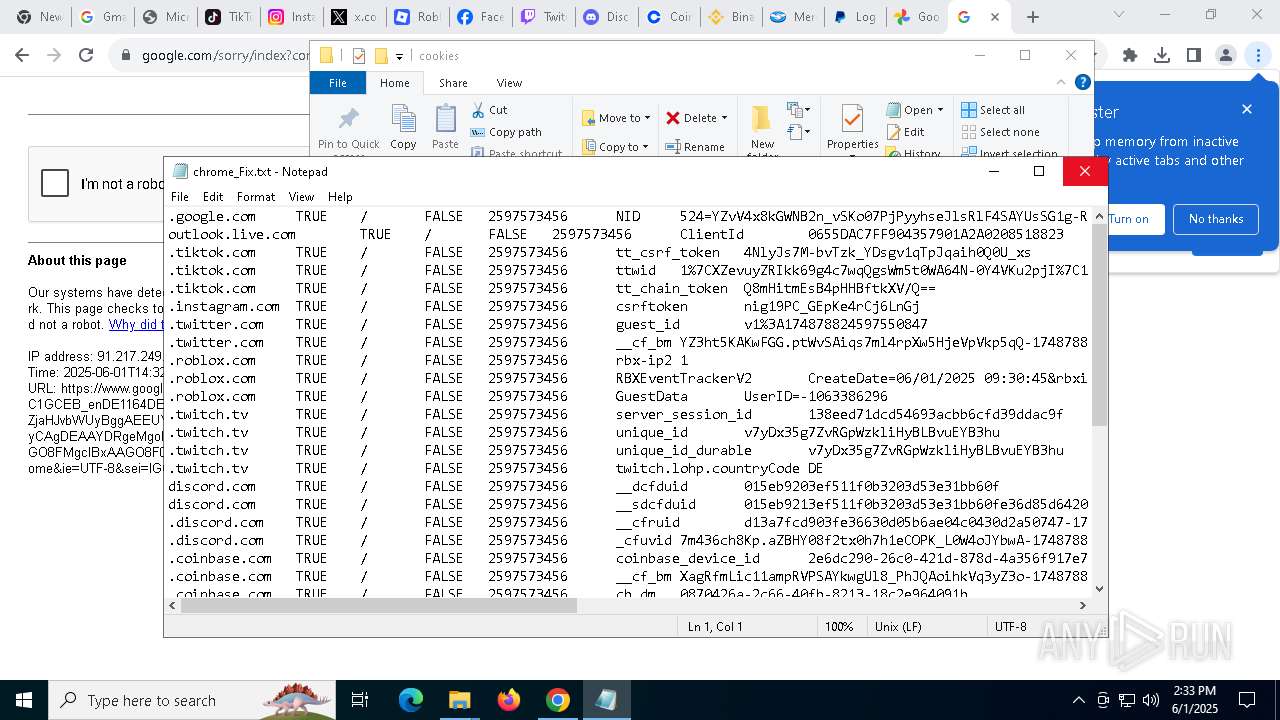
Task: Click Select all in the ribbon
Action: click(993, 110)
